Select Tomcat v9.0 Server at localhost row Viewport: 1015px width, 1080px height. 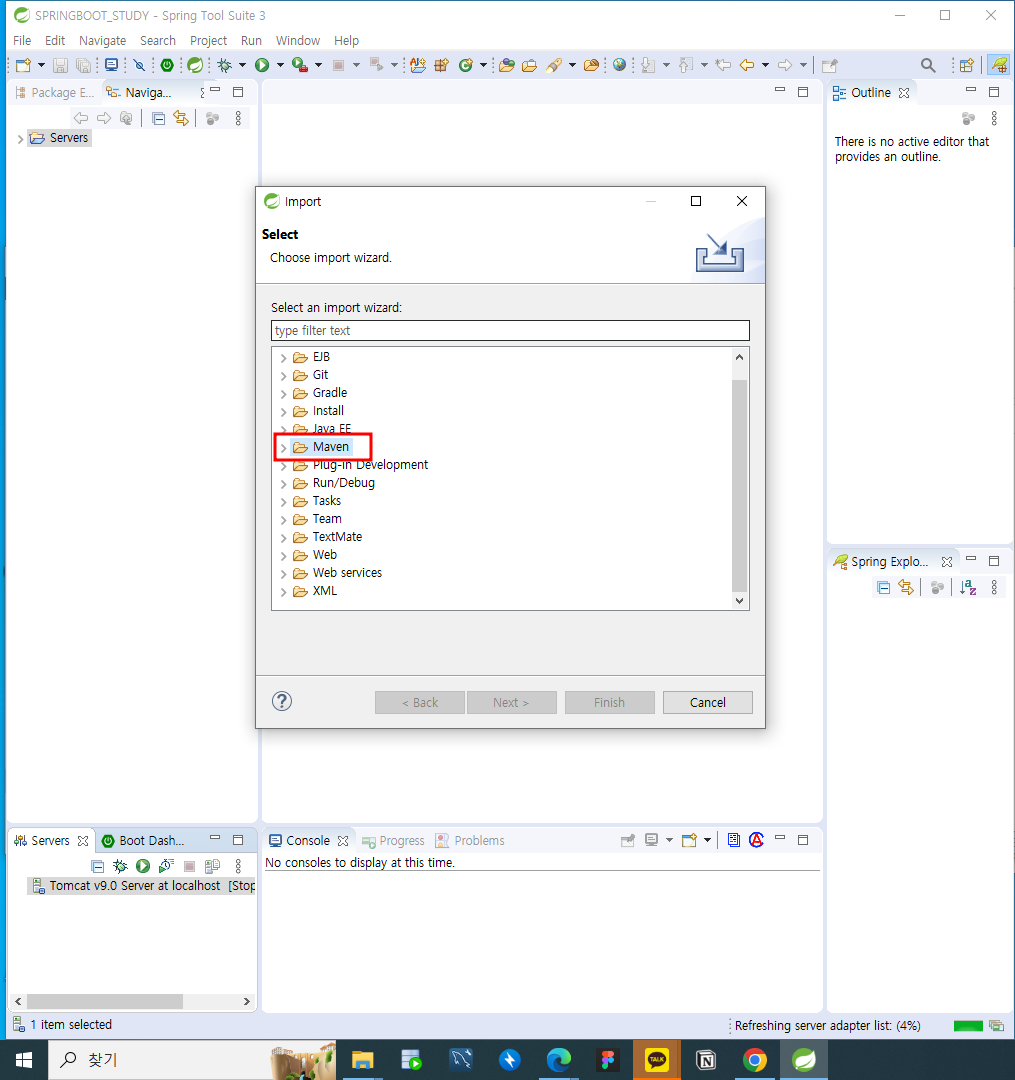(141, 886)
